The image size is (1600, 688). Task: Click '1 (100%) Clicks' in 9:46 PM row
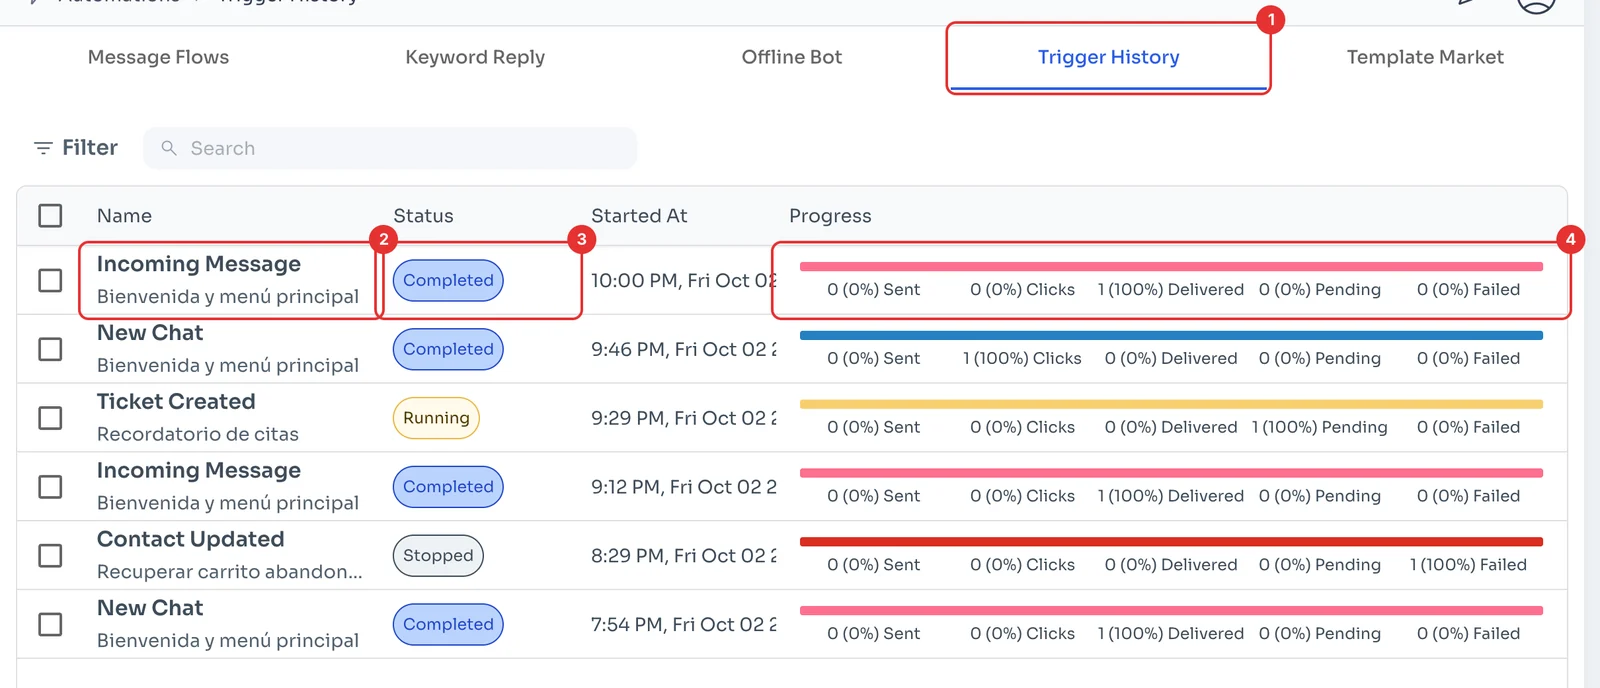[x=1022, y=358]
